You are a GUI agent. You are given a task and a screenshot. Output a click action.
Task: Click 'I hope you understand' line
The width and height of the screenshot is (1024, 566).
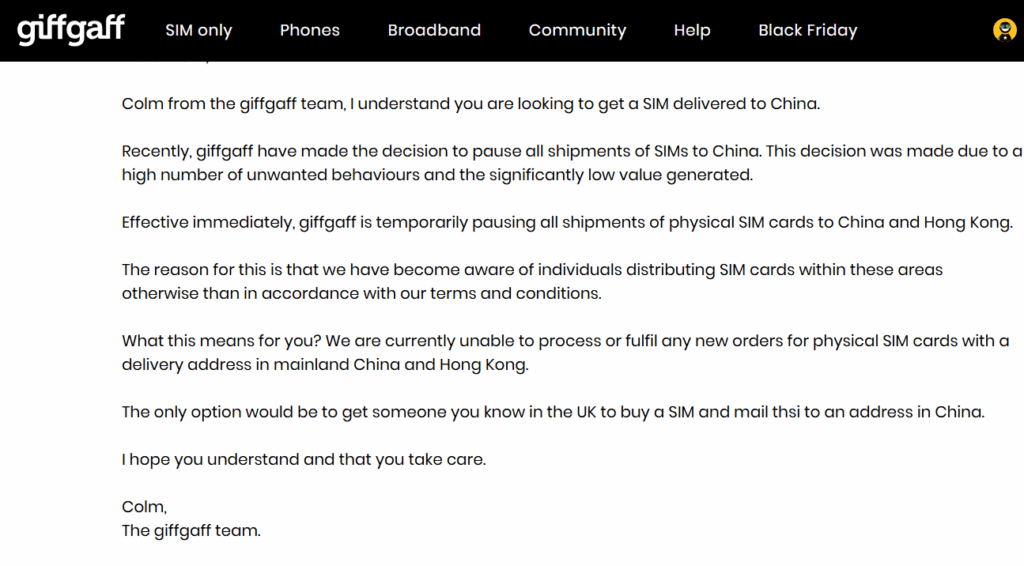click(x=303, y=460)
